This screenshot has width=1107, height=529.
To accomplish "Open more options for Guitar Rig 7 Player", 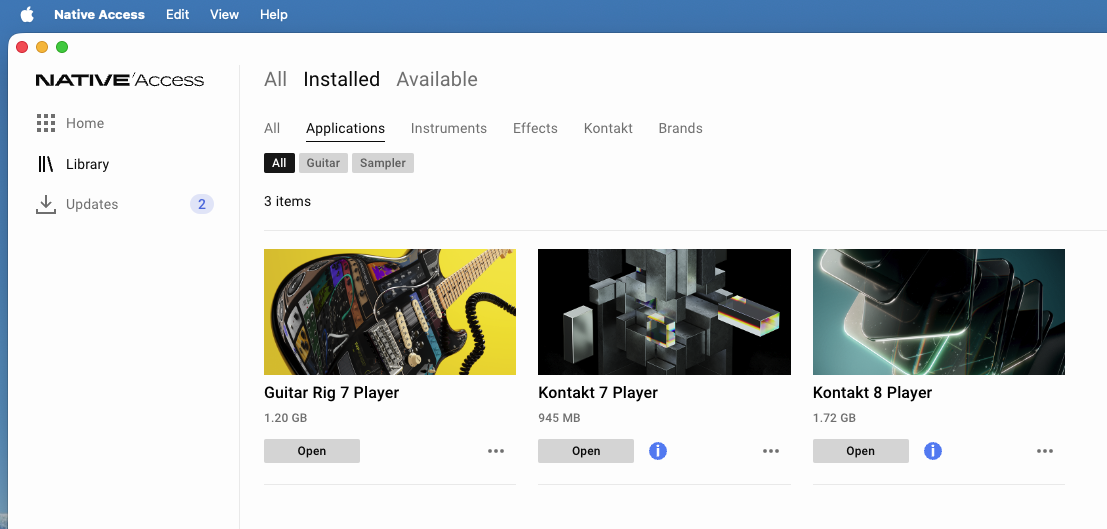I will coord(496,451).
